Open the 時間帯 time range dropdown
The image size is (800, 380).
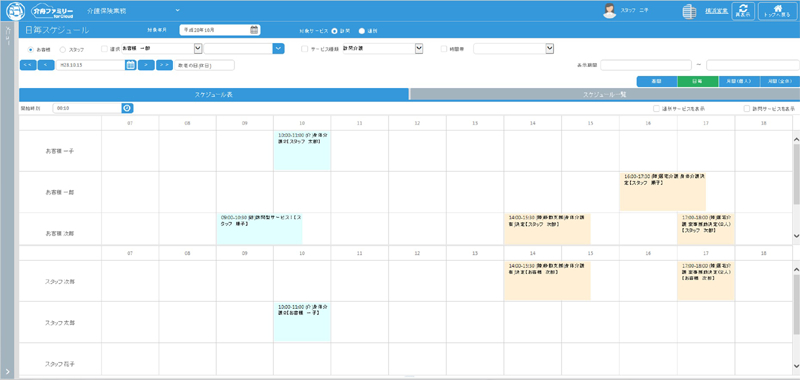click(x=514, y=48)
